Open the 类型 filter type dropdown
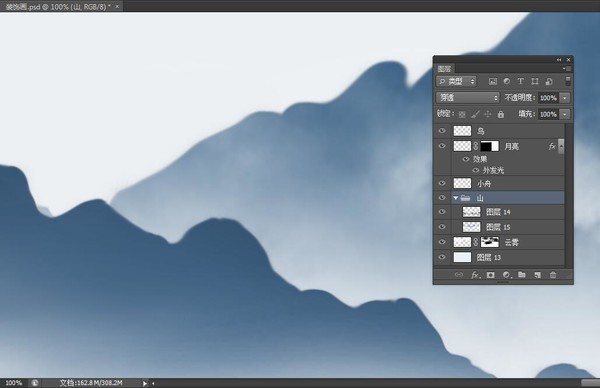 click(x=456, y=81)
